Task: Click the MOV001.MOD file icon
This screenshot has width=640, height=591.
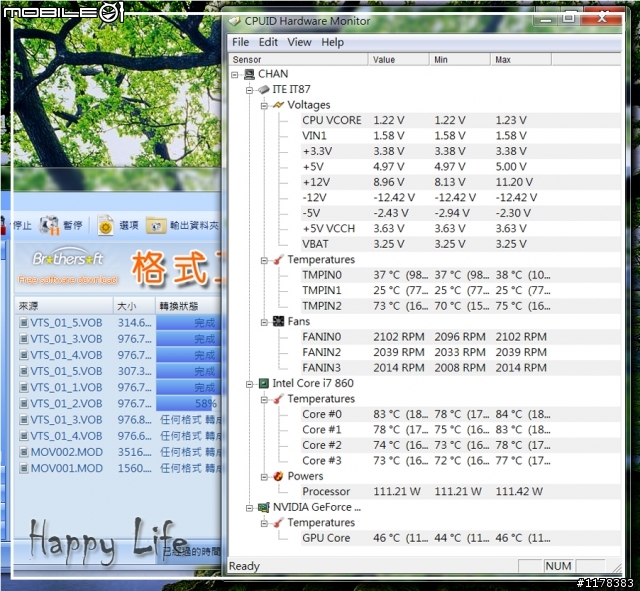Action: (24, 468)
